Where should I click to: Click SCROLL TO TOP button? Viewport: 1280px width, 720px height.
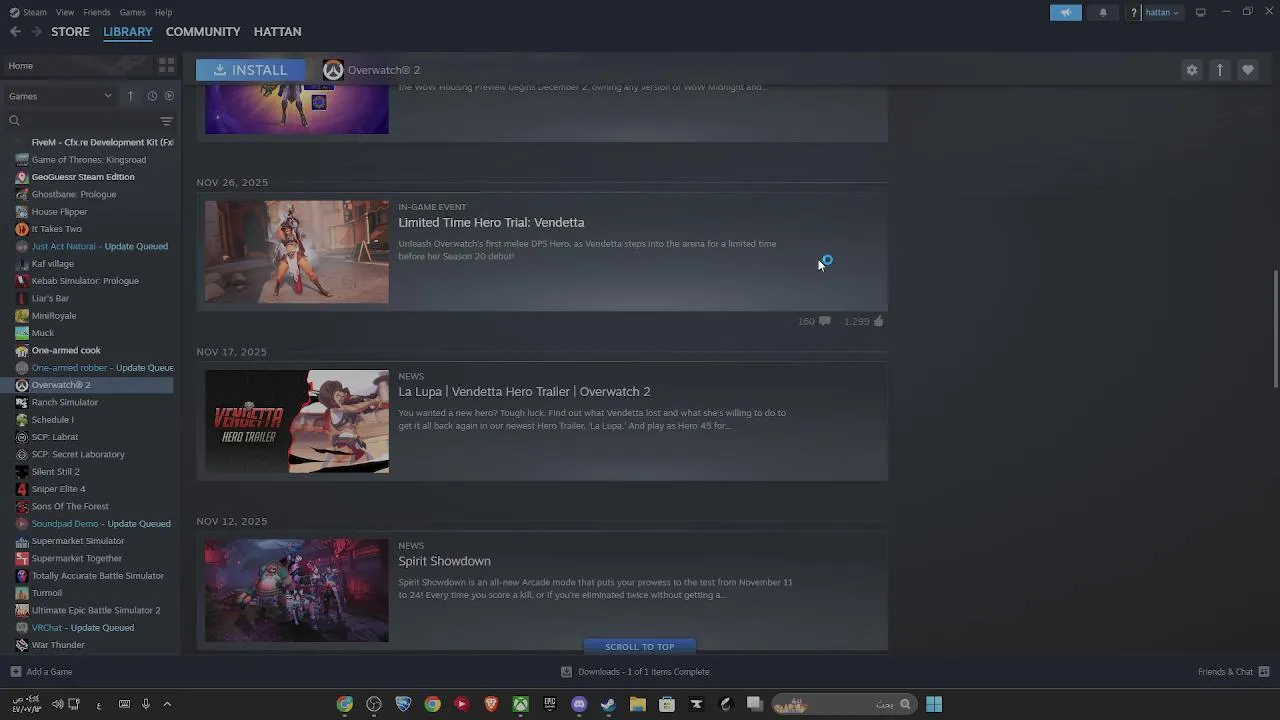point(640,646)
